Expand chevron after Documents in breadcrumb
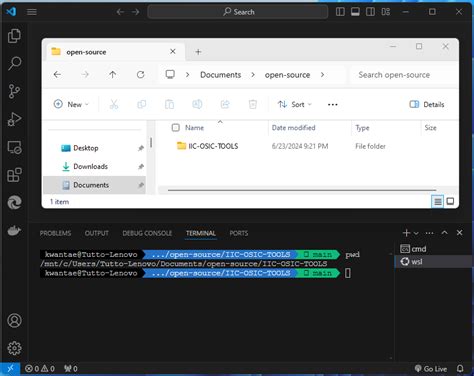The height and width of the screenshot is (376, 474). pos(253,75)
